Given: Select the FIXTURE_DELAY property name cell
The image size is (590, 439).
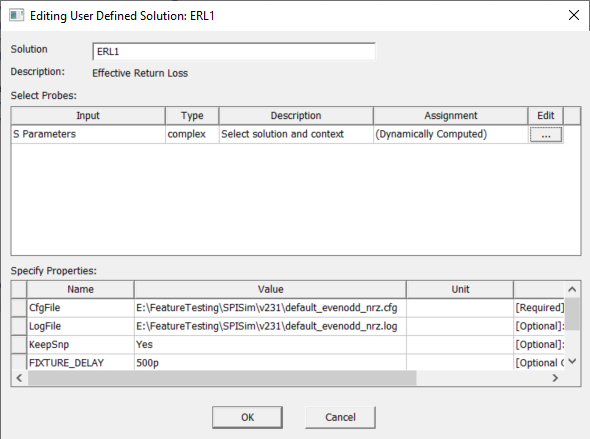Looking at the screenshot, I should pos(80,363).
